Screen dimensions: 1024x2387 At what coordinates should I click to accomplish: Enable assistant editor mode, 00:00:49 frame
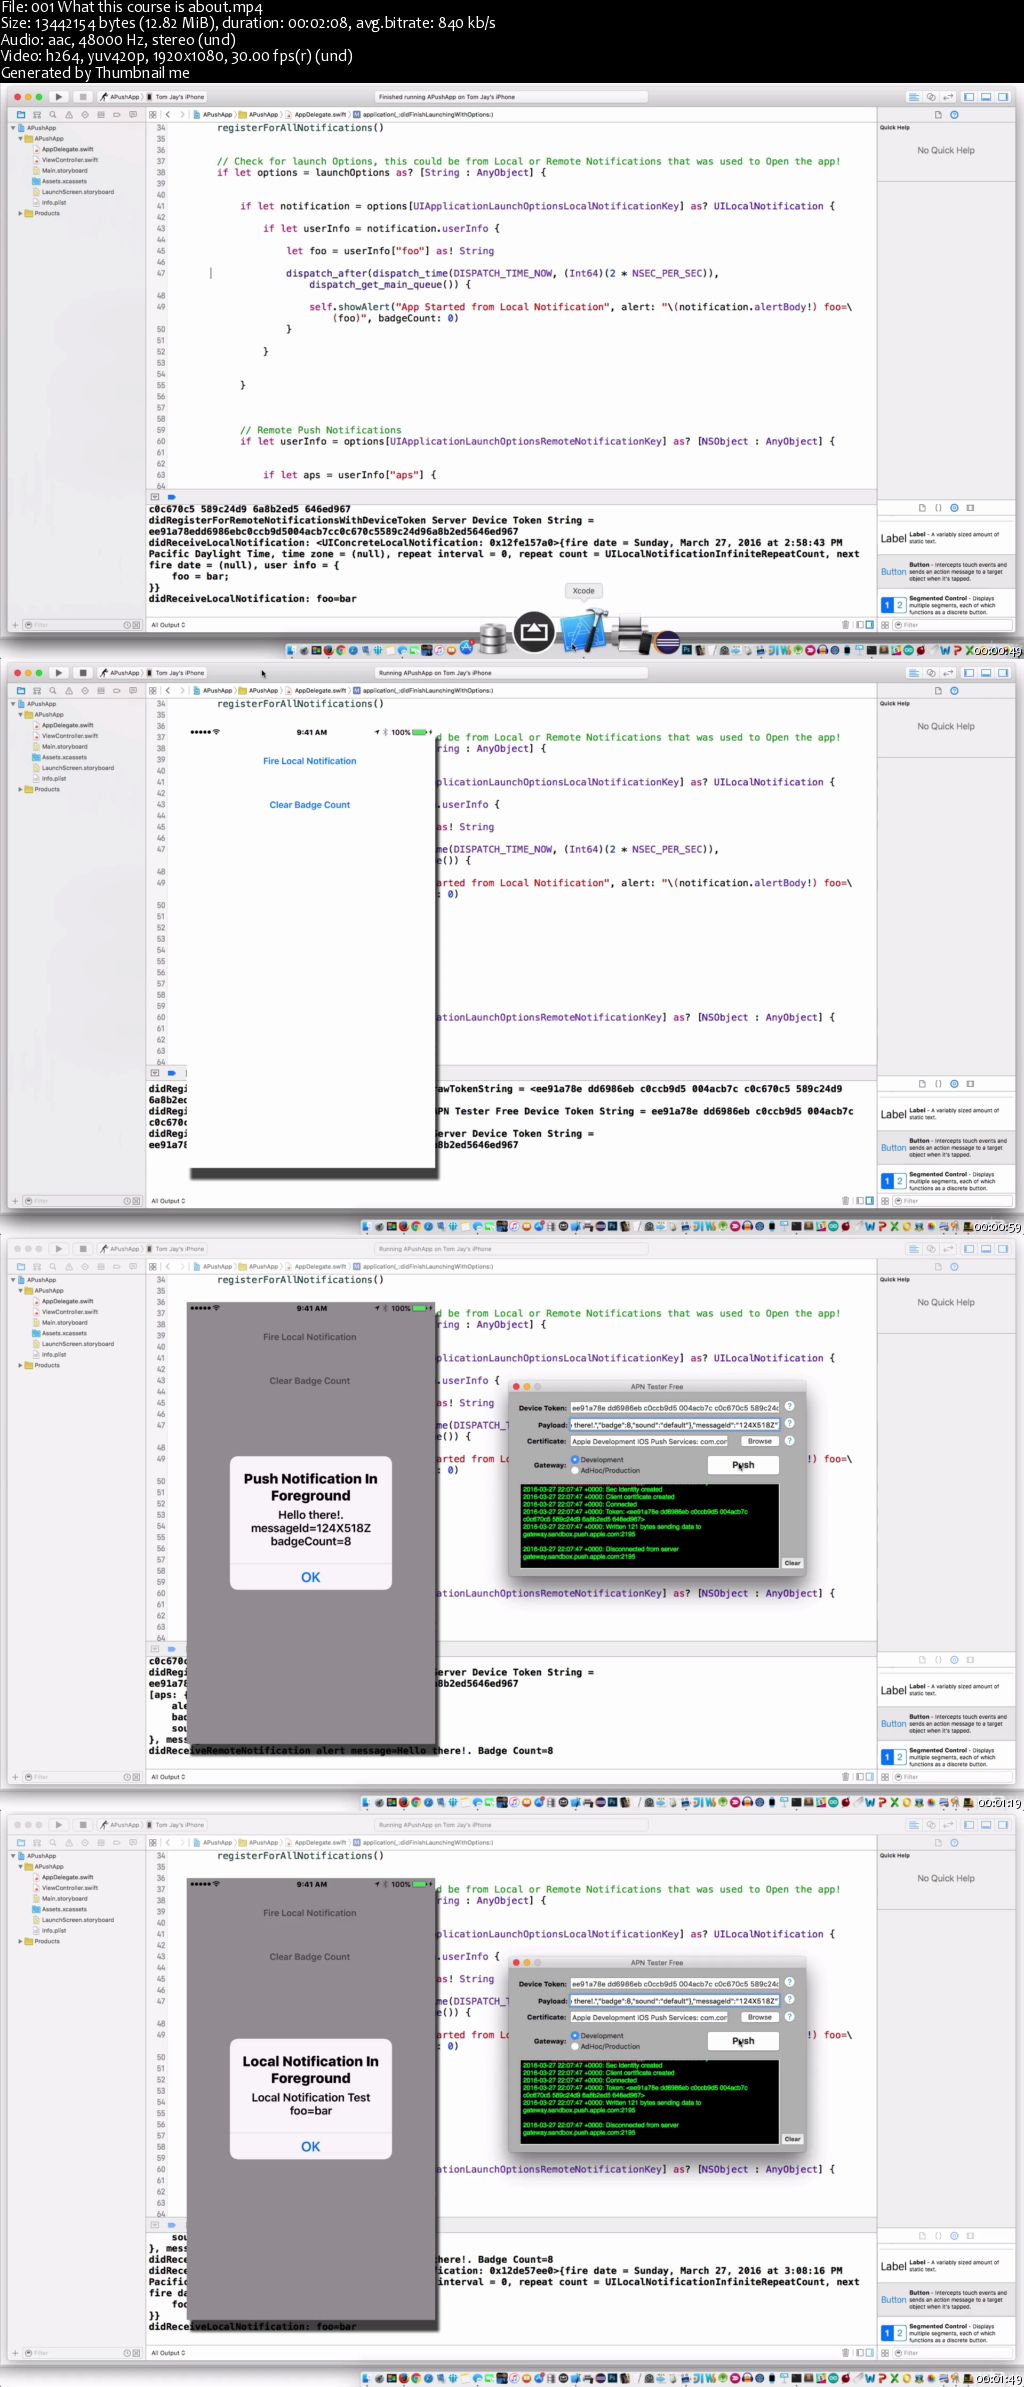pos(931,97)
